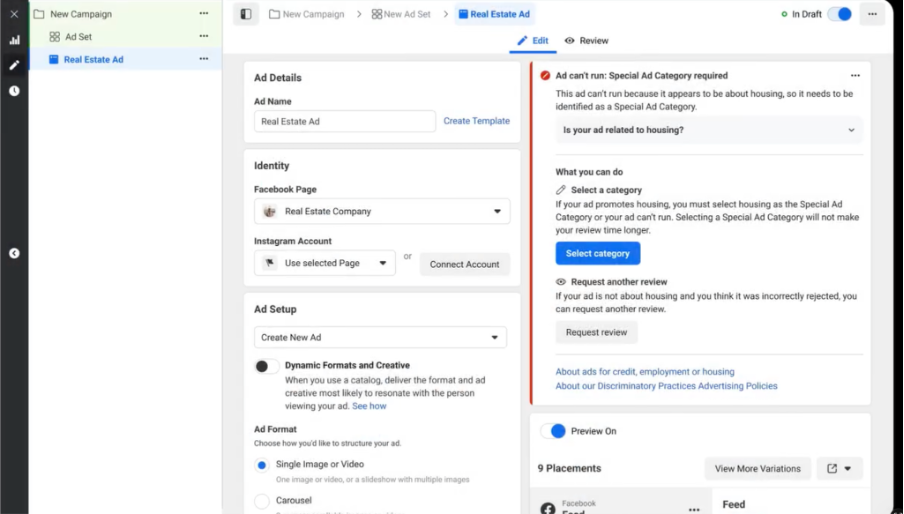Image resolution: width=904 pixels, height=514 pixels.
Task: Open About our Discriminatory Practices Advertising Policies
Action: tap(666, 386)
